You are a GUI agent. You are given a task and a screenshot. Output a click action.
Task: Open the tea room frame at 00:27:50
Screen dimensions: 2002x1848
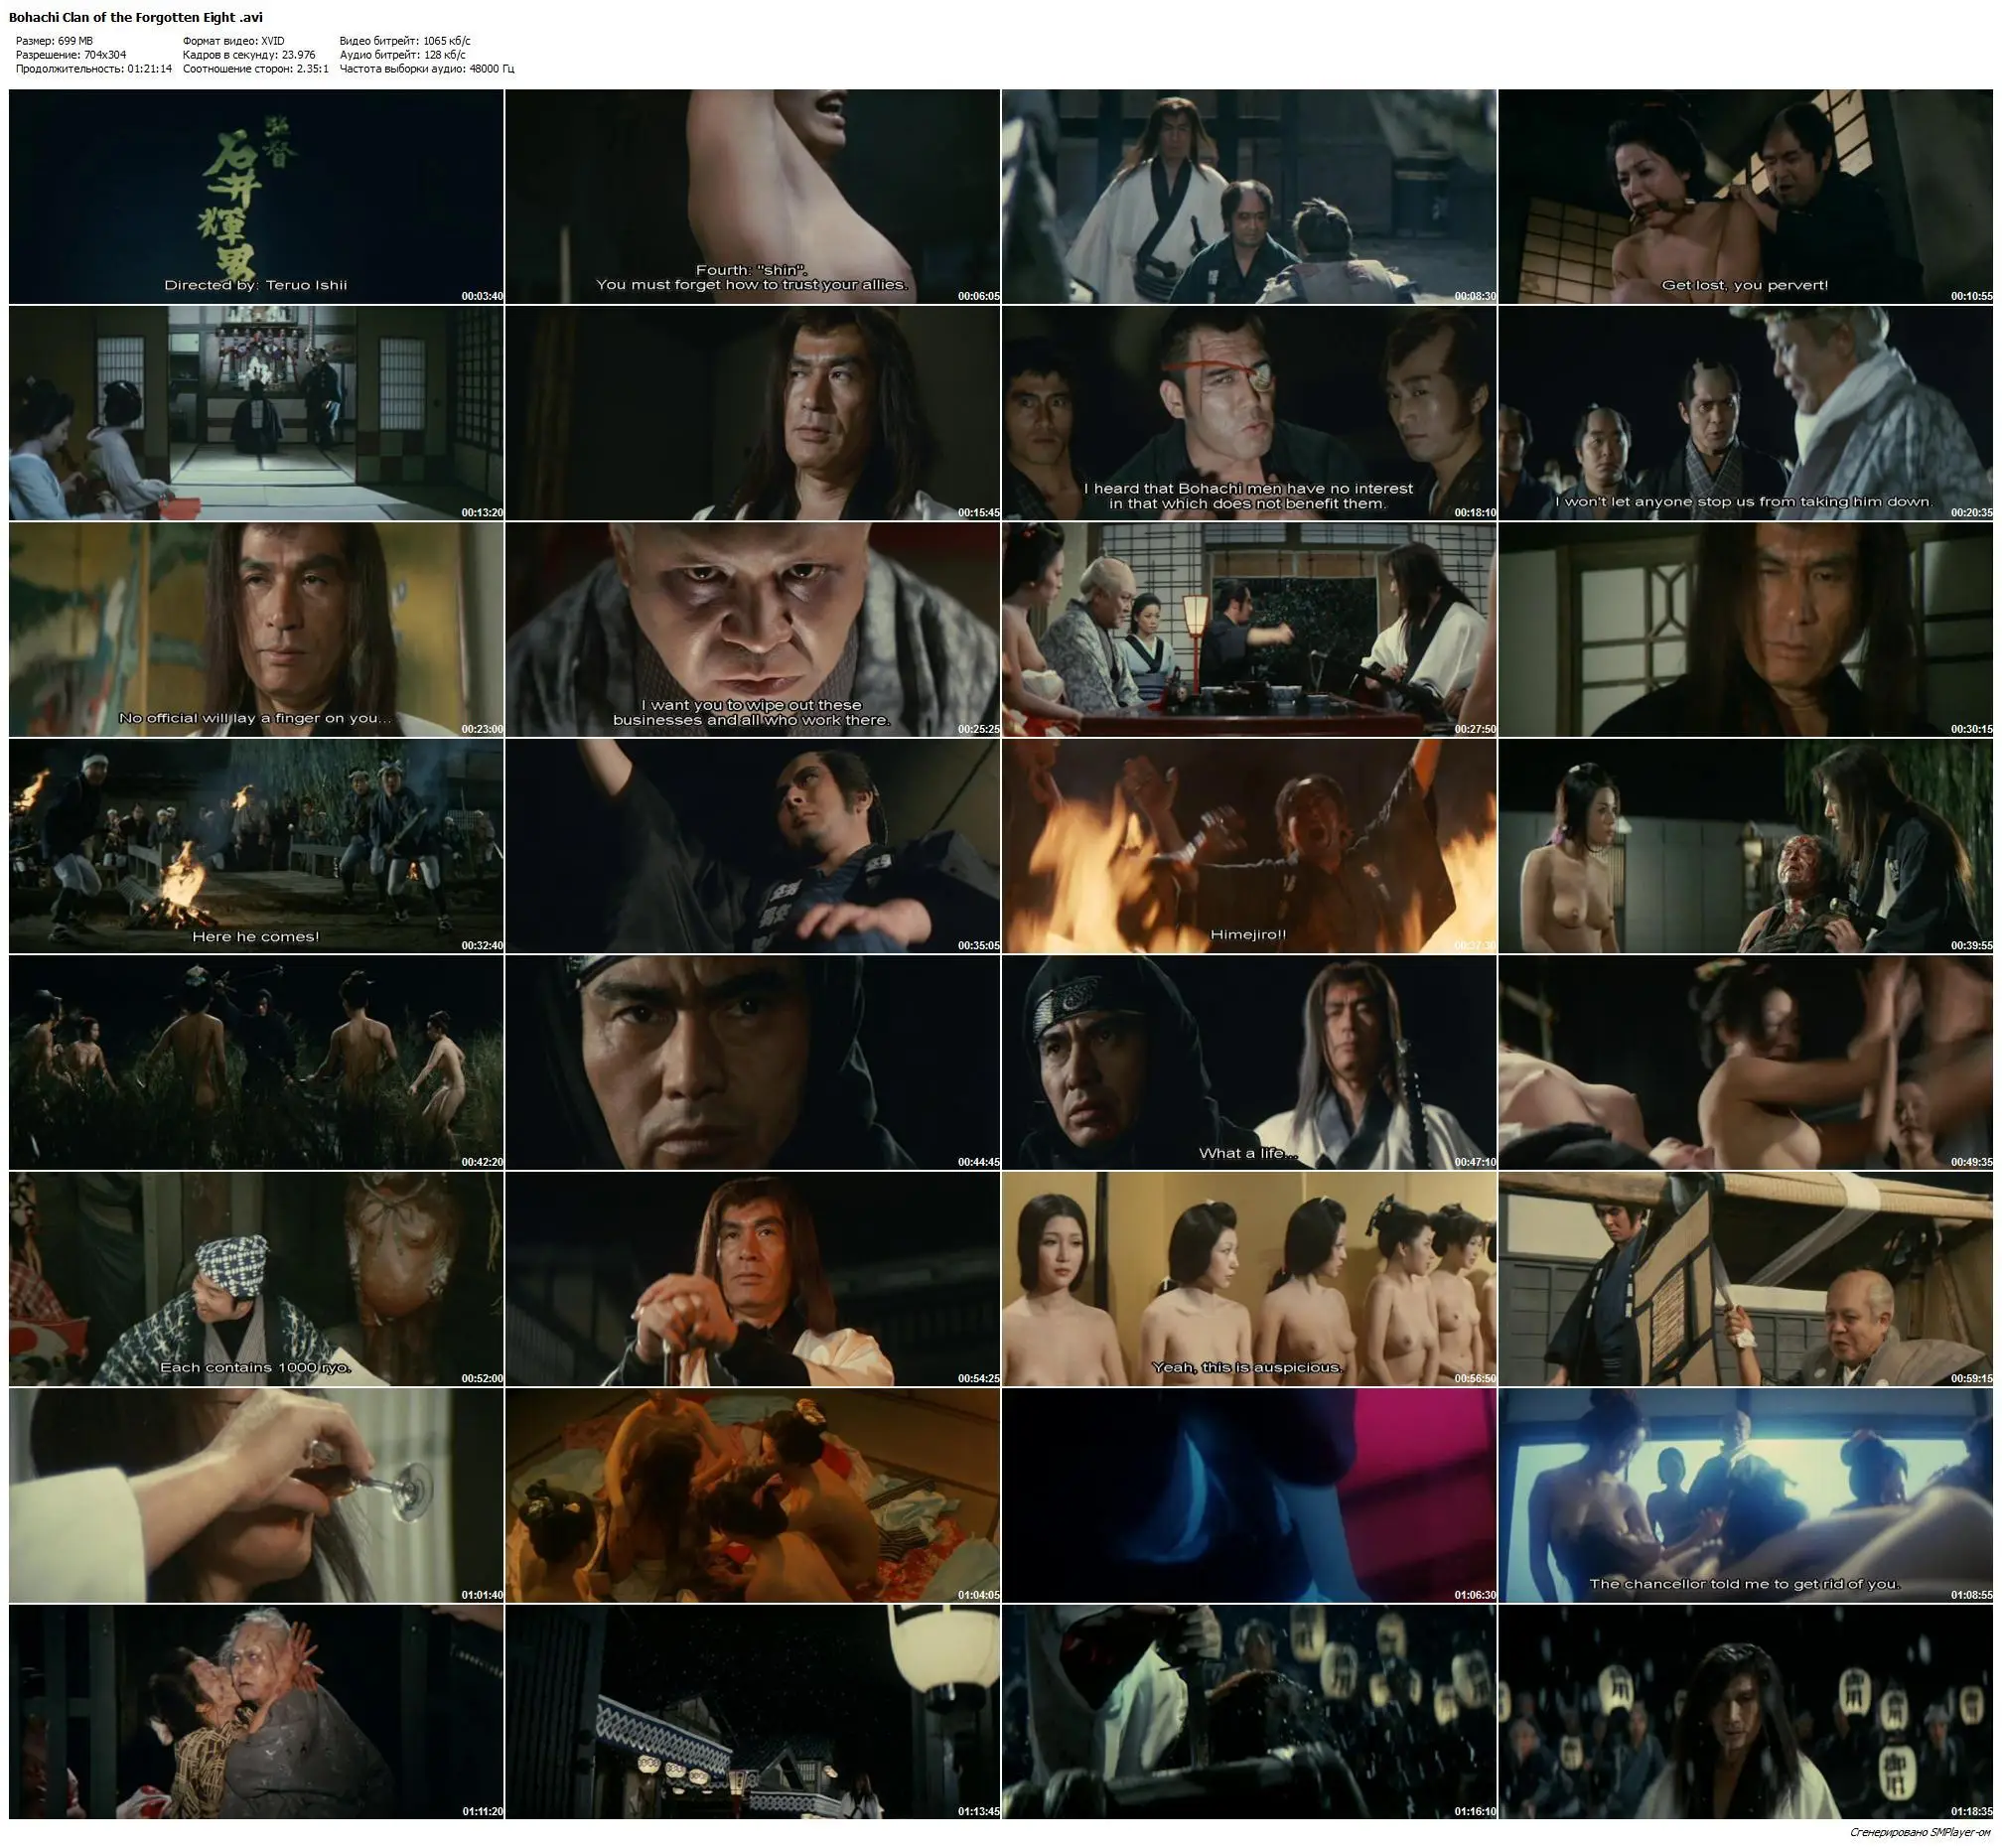point(1249,629)
